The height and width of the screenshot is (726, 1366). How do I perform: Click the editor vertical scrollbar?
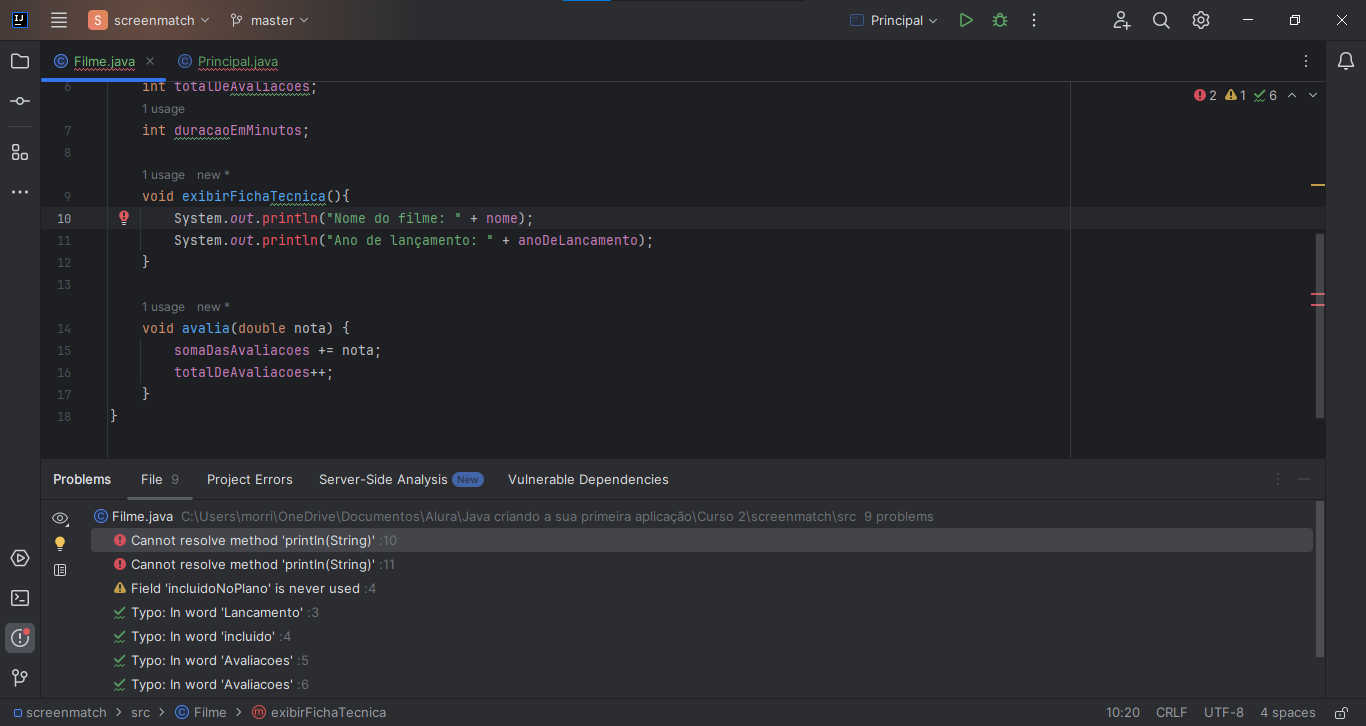tap(1320, 325)
